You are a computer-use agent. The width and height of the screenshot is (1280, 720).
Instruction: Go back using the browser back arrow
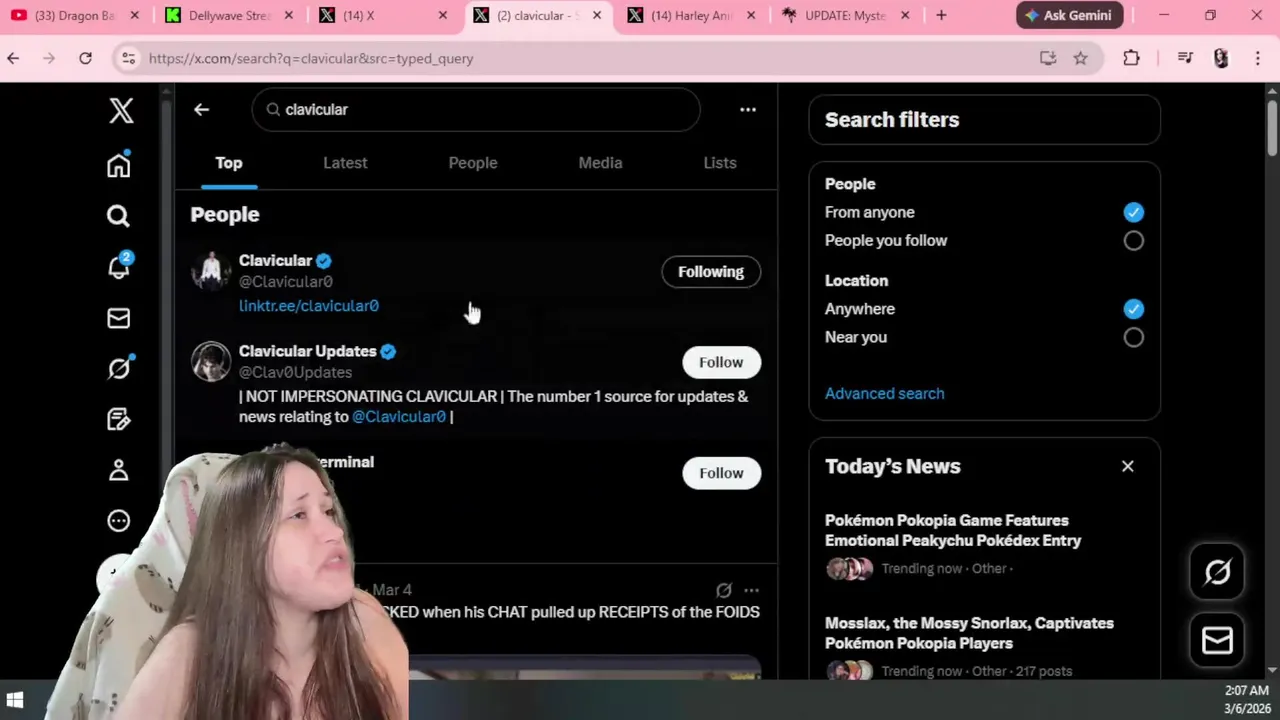point(13,58)
